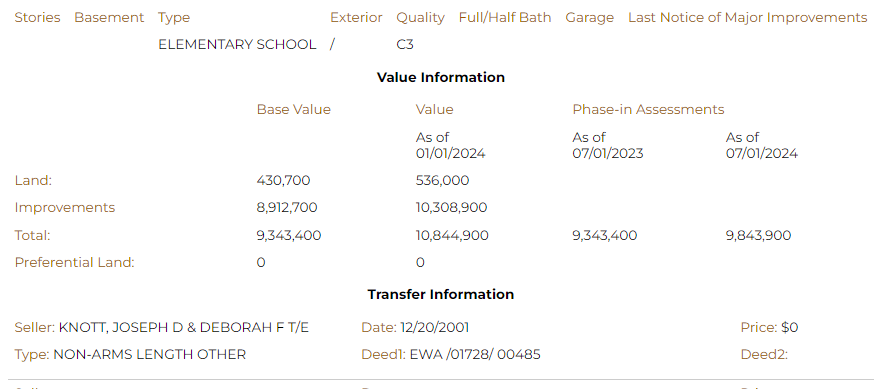Viewport: 878px width, 389px height.
Task: Select the Basement column header
Action: tap(109, 17)
